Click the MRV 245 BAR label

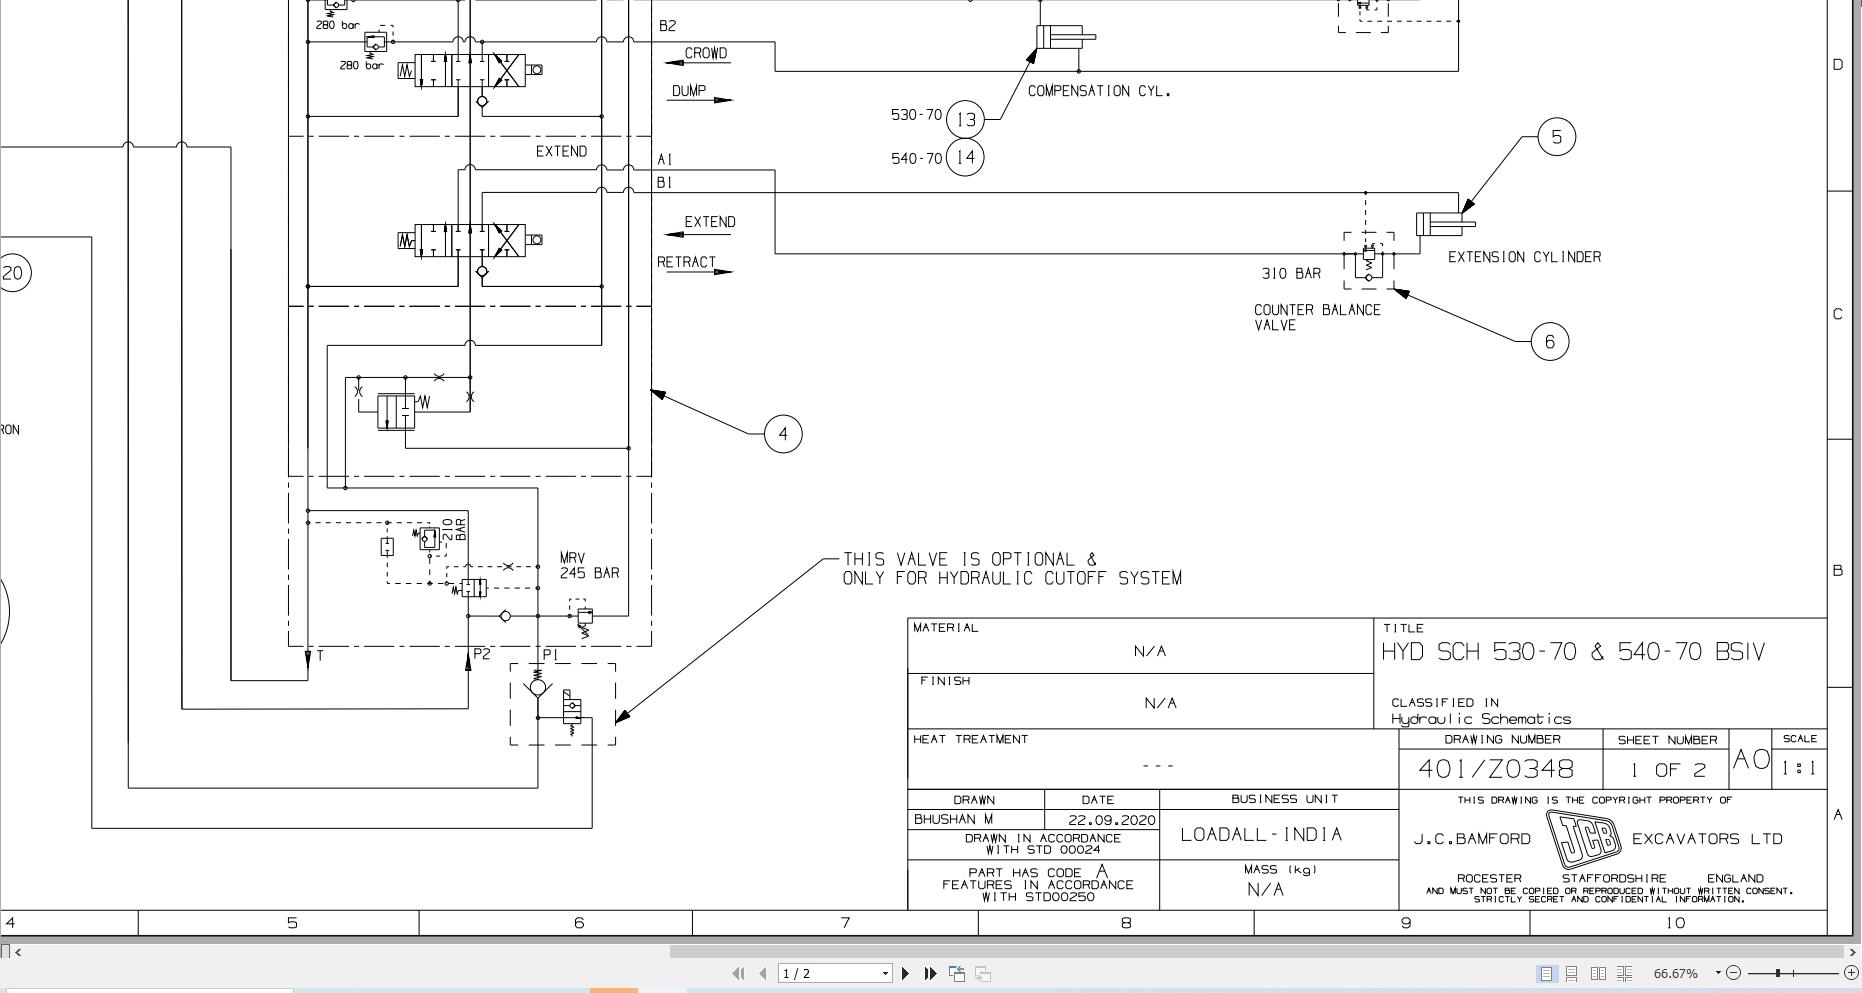click(589, 566)
